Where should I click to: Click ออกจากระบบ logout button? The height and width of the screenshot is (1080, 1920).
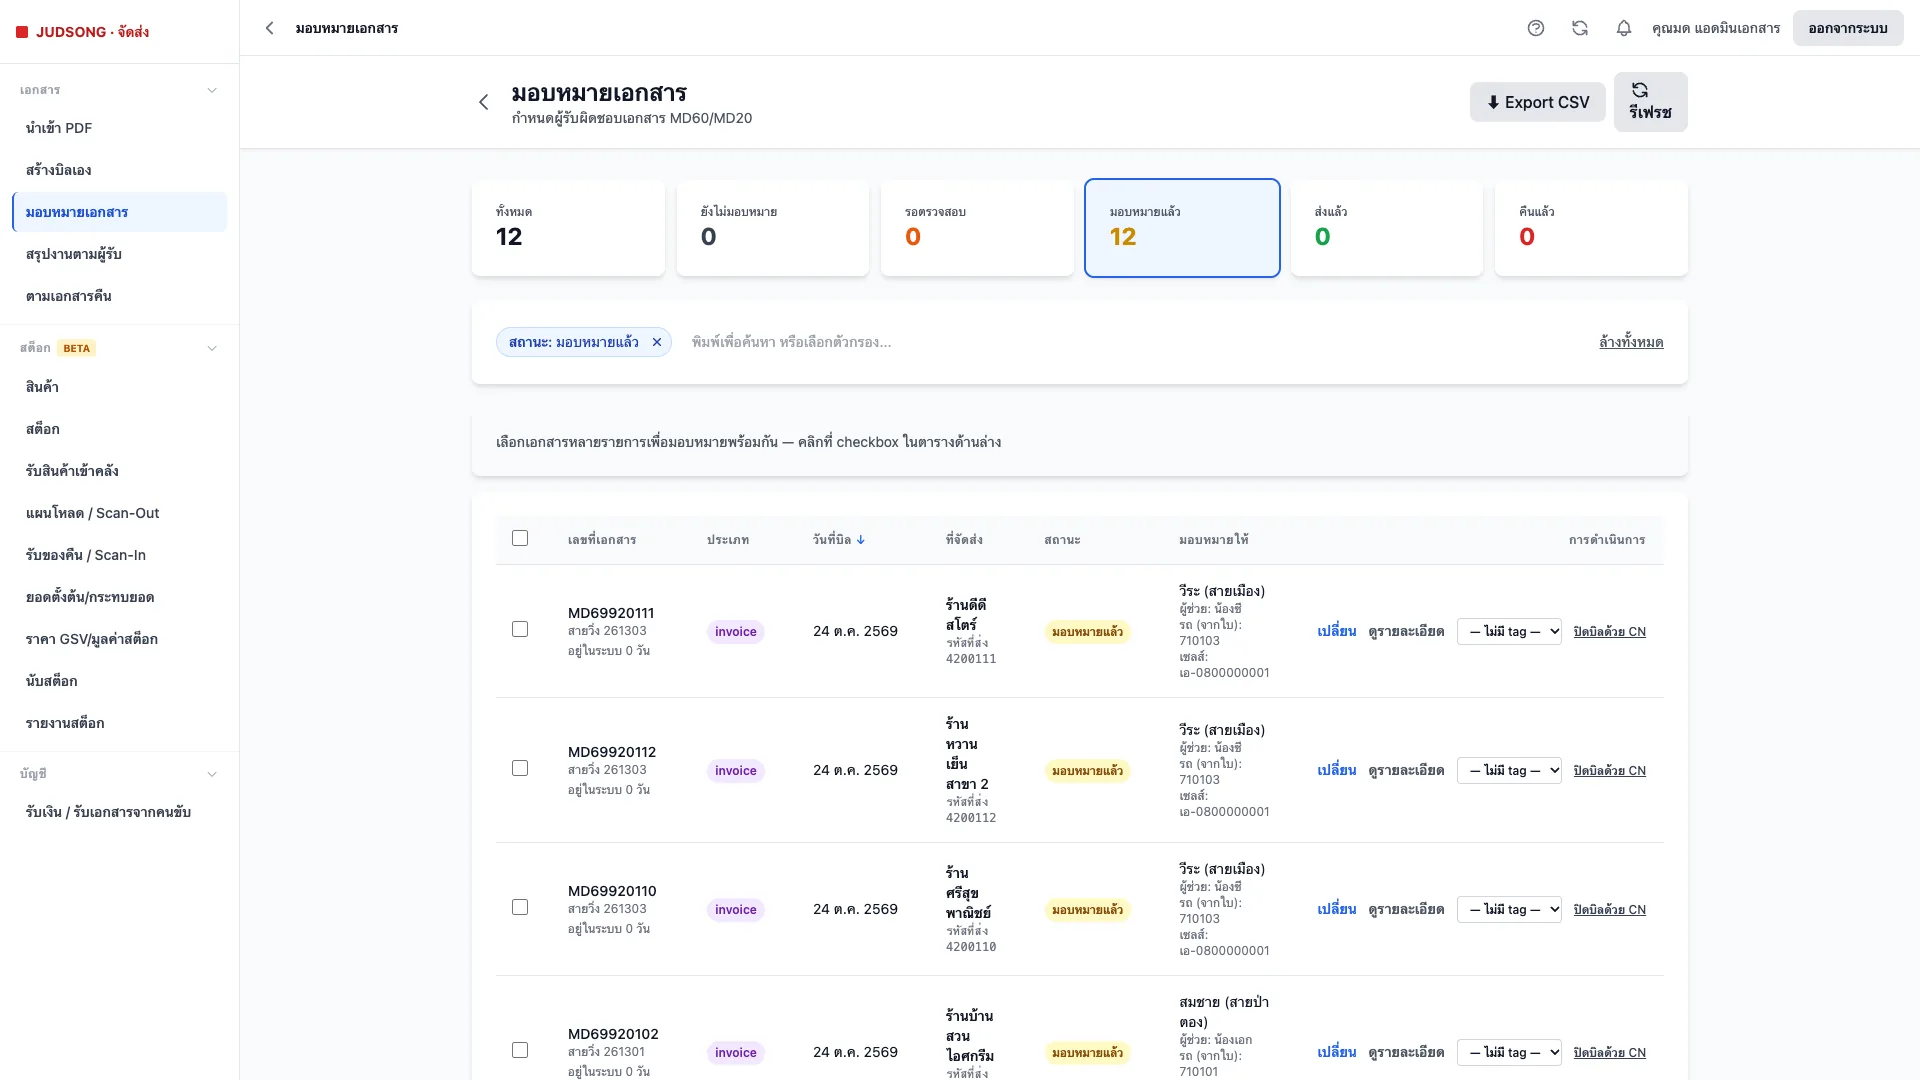[1848, 28]
